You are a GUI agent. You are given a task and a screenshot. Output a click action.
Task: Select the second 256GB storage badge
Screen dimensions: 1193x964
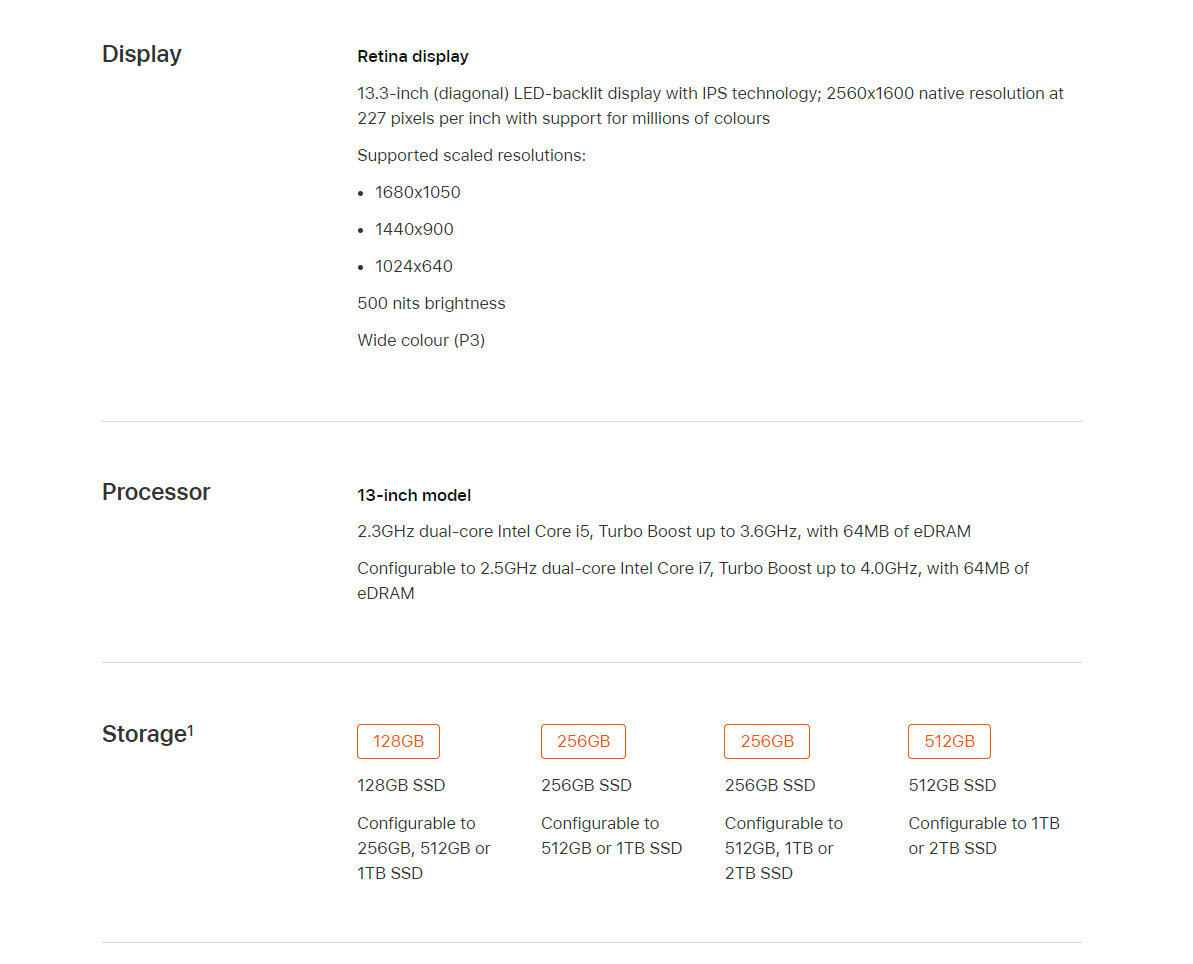click(767, 741)
